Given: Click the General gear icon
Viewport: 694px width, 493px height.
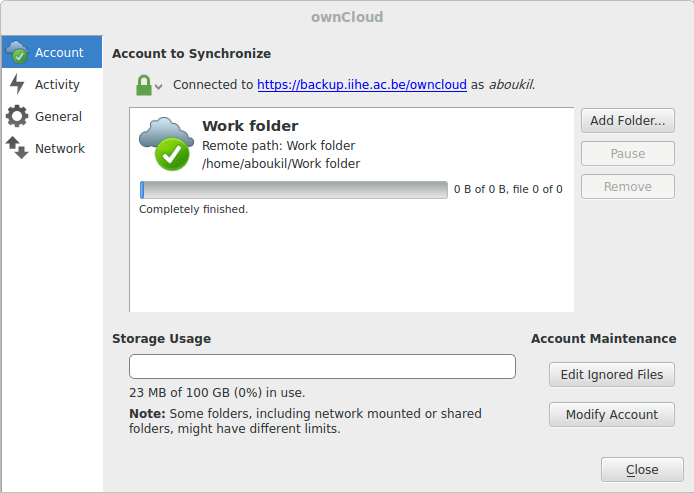Looking at the screenshot, I should coord(17,116).
